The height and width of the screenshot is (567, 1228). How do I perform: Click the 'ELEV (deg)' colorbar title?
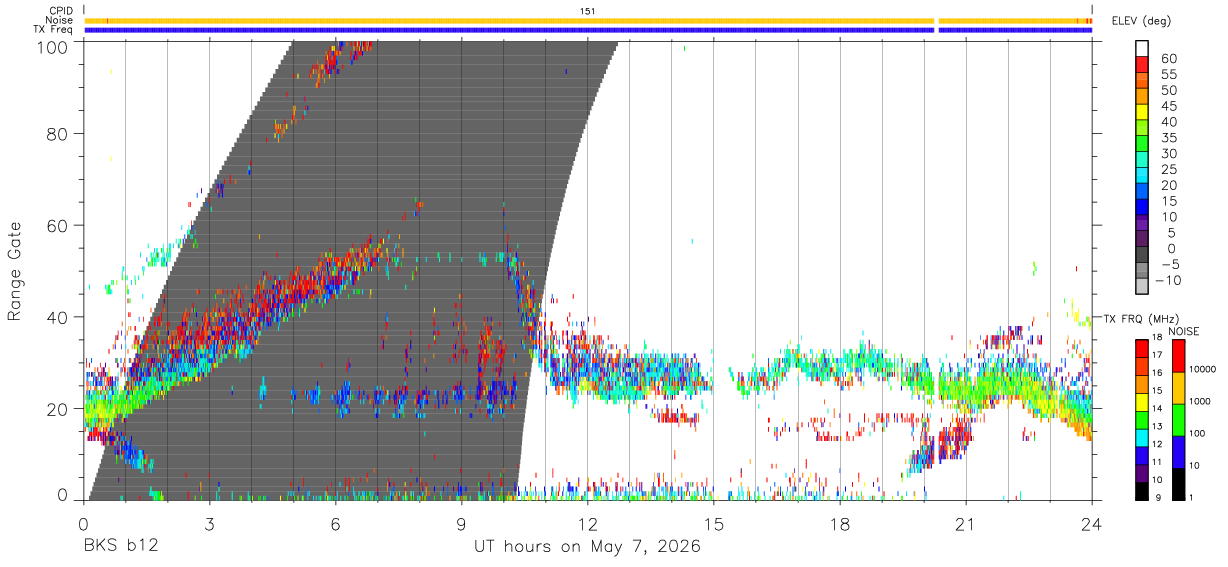click(1142, 20)
